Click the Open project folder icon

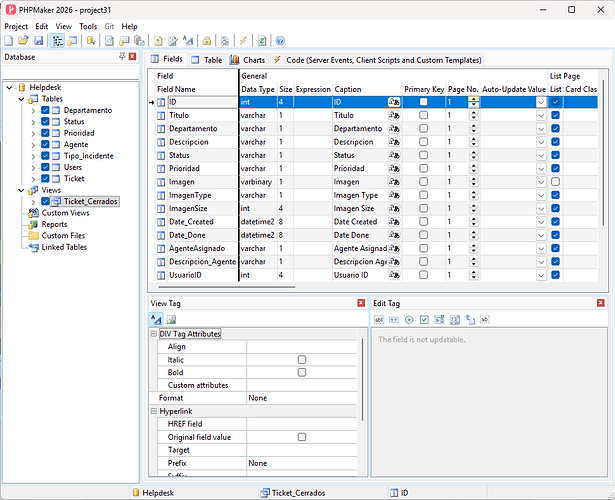(24, 40)
